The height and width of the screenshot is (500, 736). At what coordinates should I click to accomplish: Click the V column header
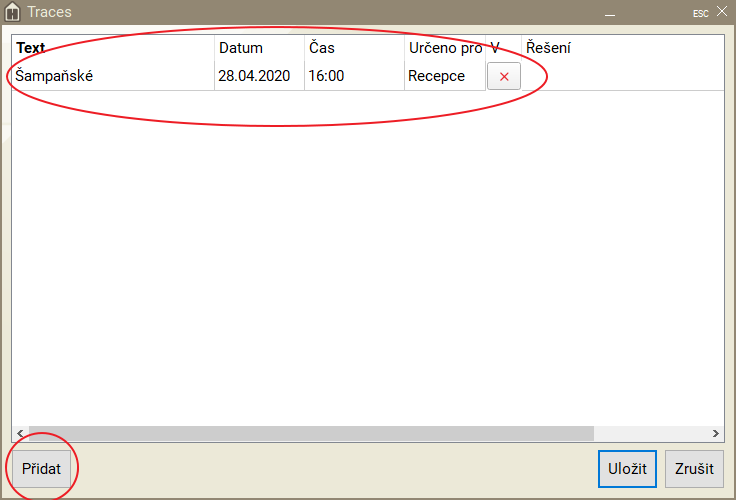[x=495, y=48]
